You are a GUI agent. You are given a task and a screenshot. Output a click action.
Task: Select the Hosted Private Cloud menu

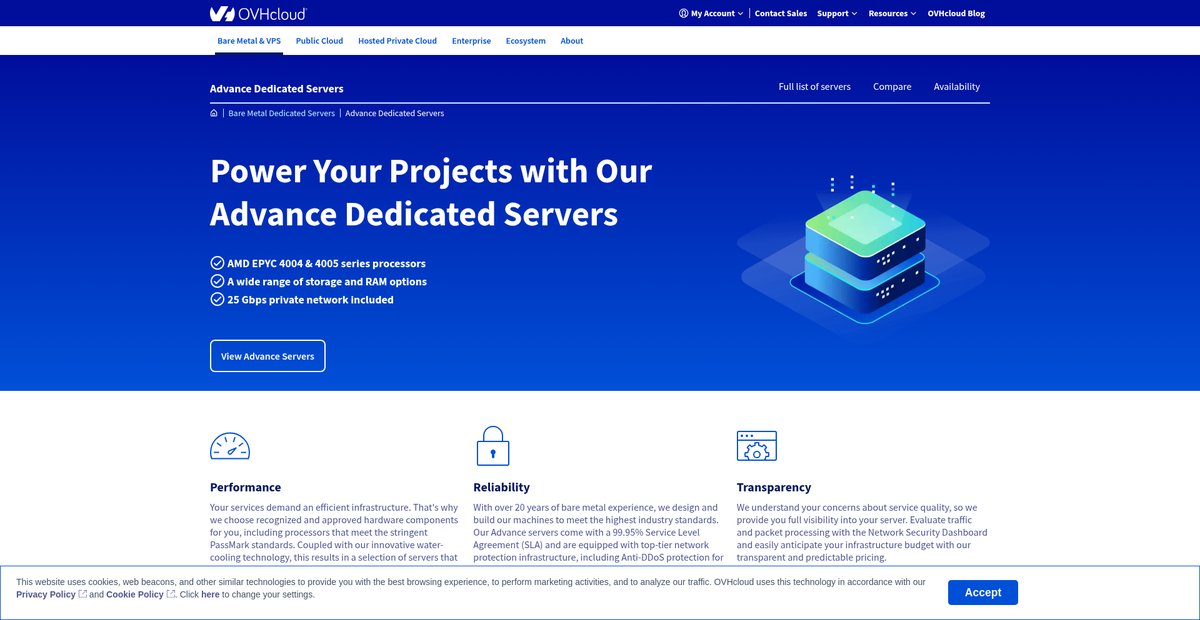pos(397,41)
